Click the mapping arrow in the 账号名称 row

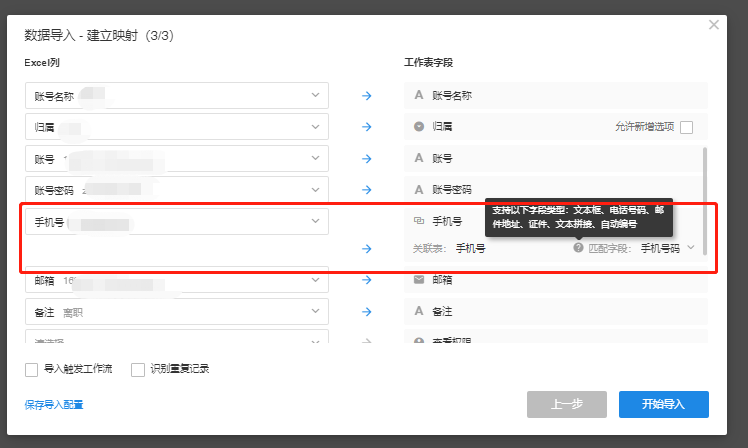click(366, 96)
